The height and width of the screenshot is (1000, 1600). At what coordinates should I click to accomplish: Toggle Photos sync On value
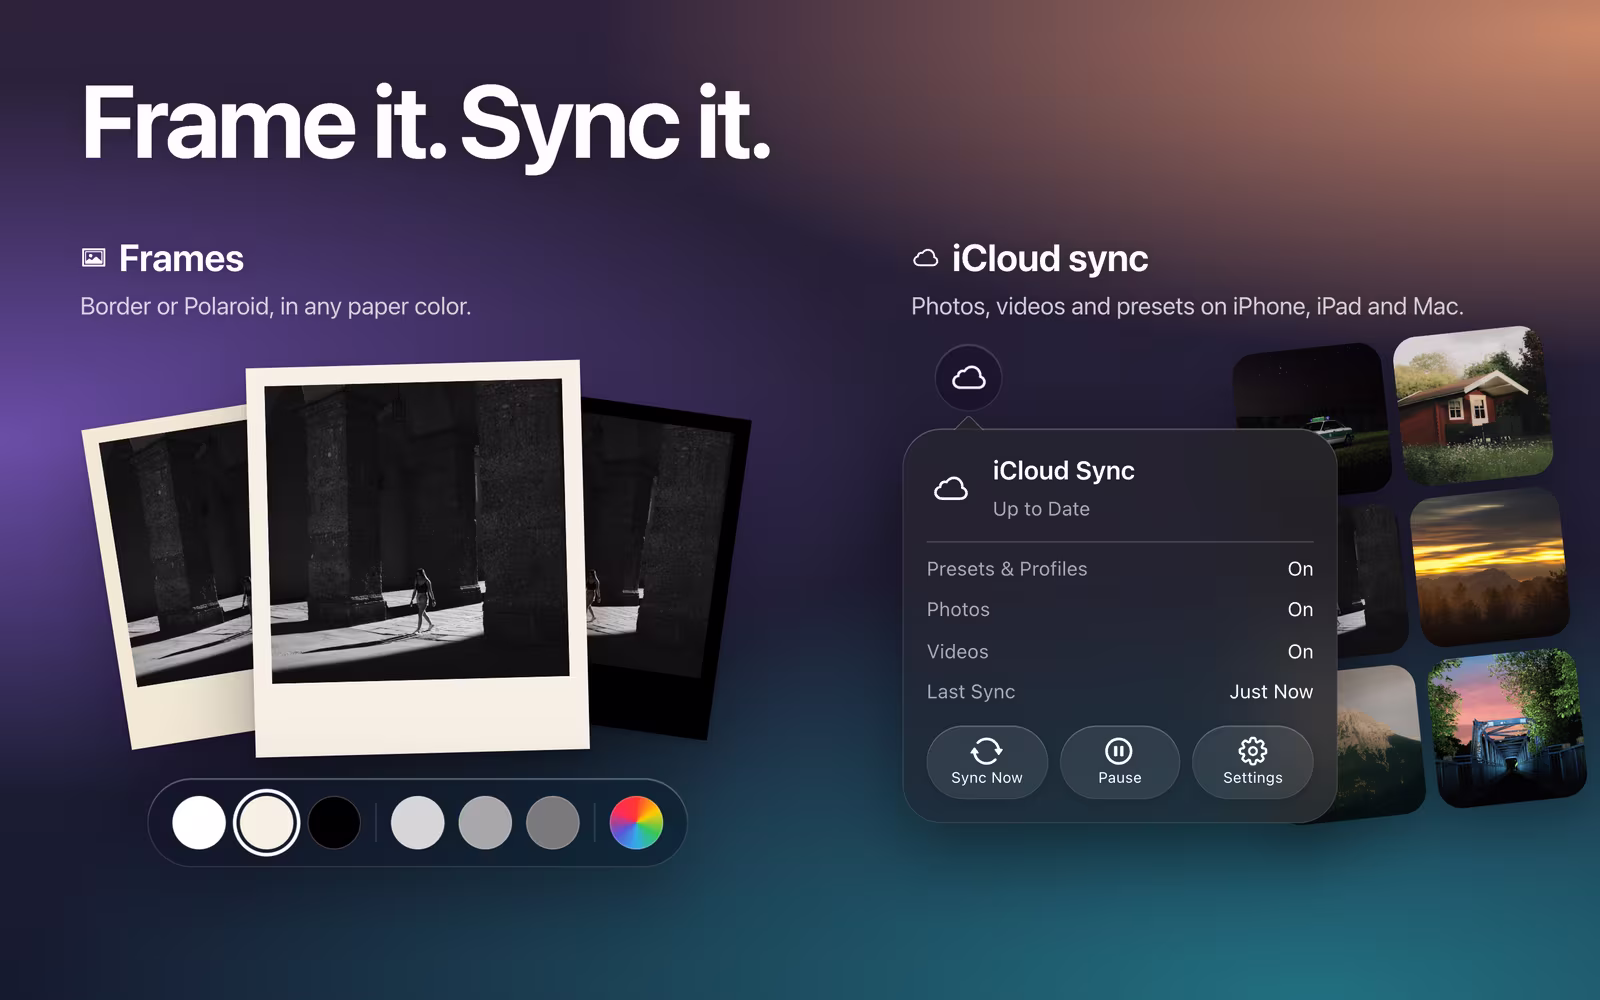1300,610
